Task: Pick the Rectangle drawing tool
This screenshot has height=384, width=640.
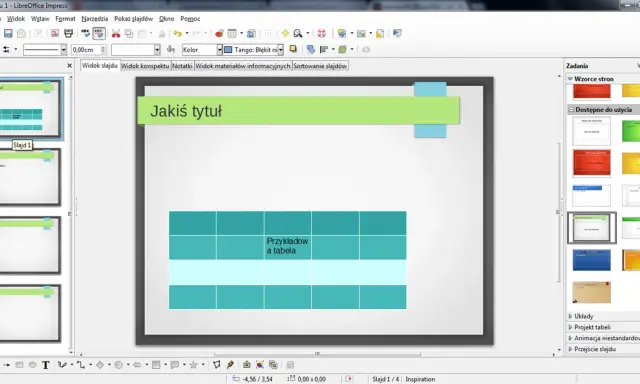Action: (x=19, y=365)
